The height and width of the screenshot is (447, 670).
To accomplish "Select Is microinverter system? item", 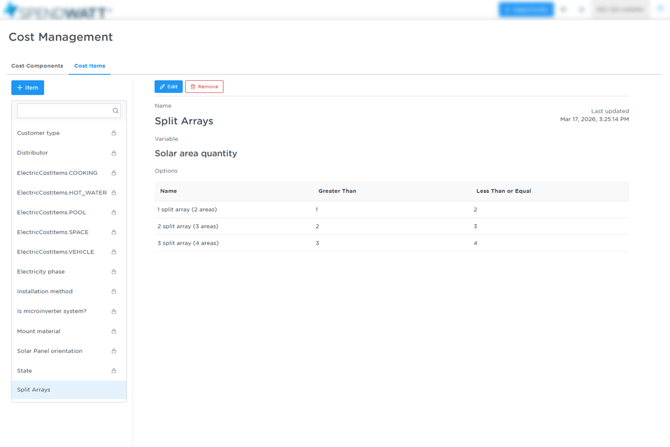I will [x=52, y=311].
